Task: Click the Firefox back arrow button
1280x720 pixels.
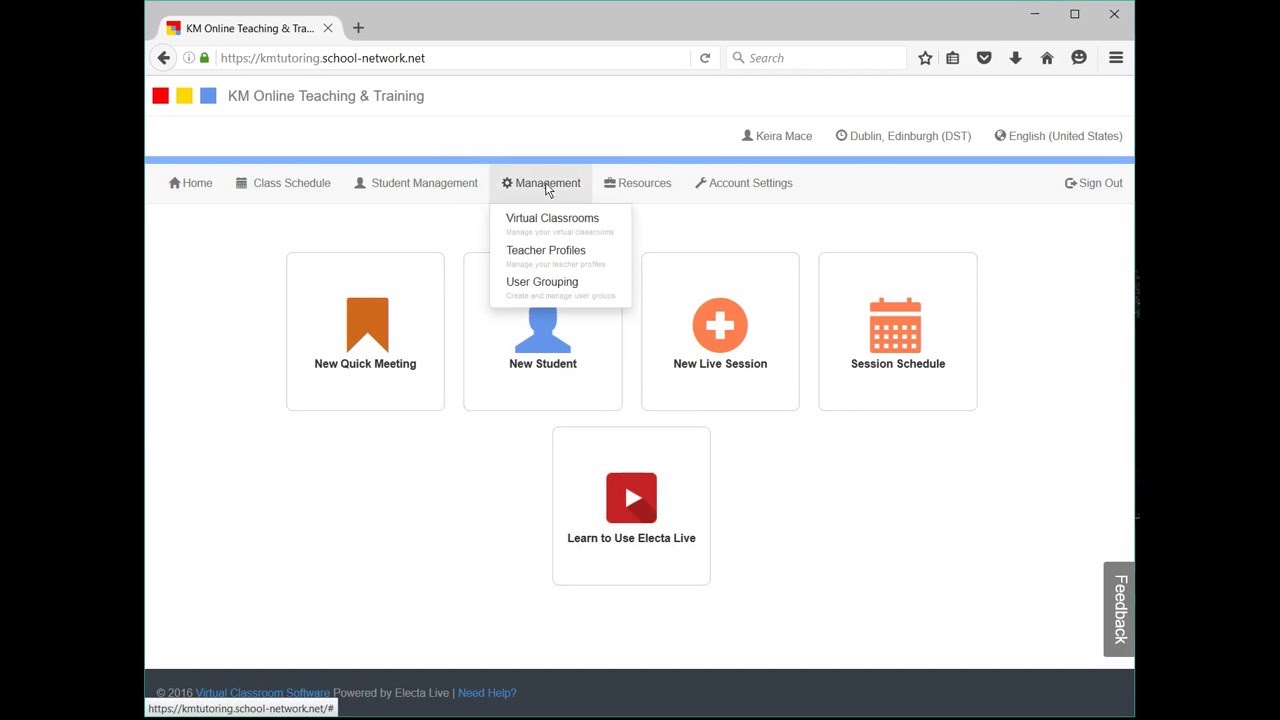Action: tap(164, 58)
